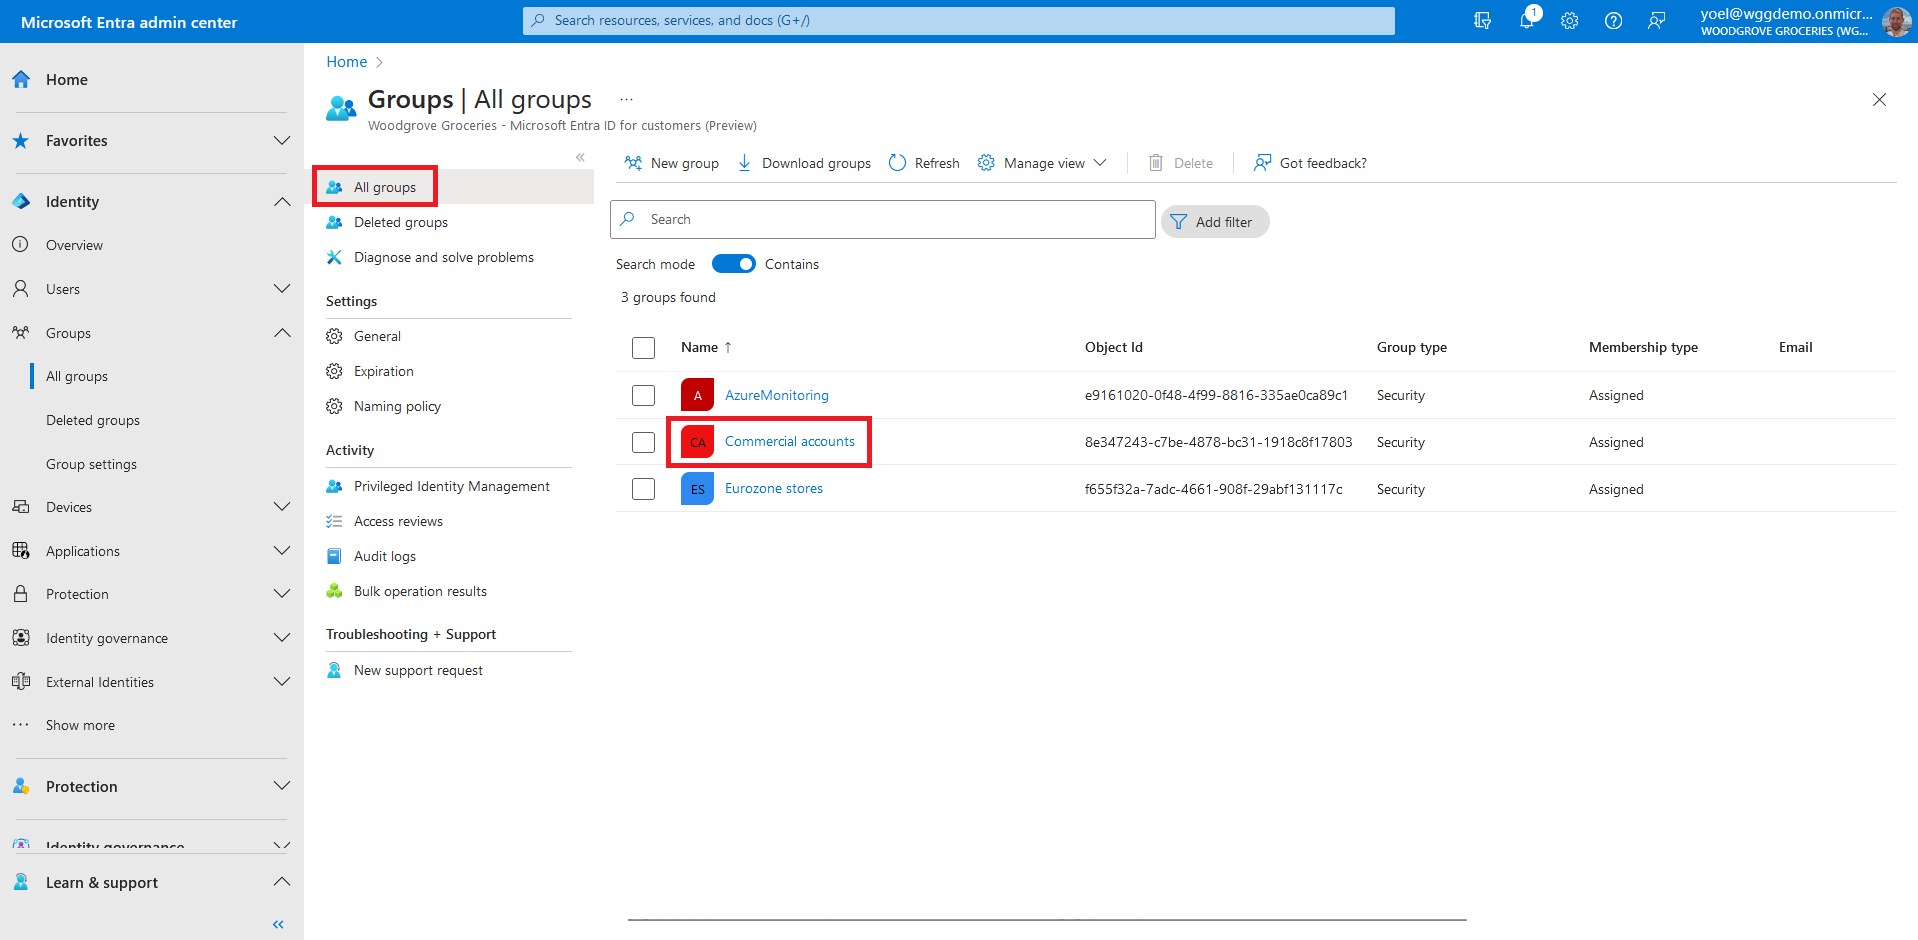Sort the list by Name column header
This screenshot has height=940, width=1918.
[x=700, y=347]
